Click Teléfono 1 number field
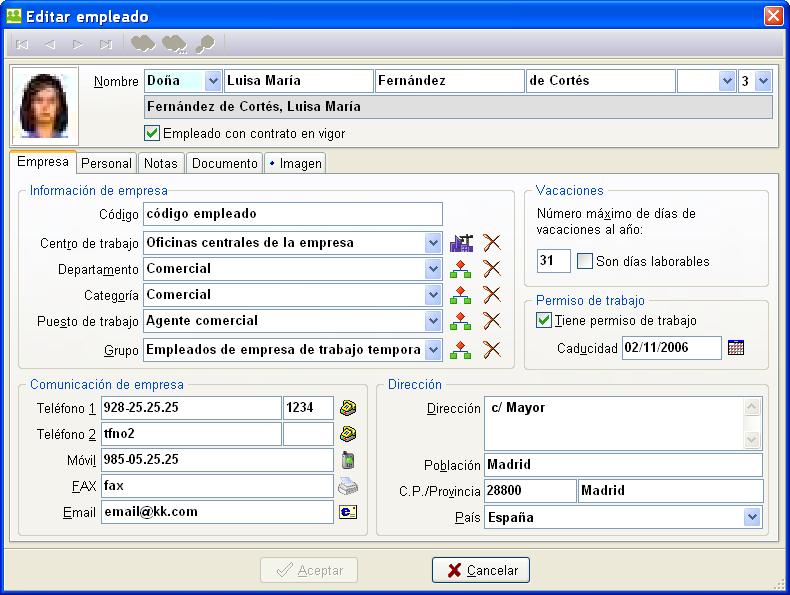The image size is (790, 595). tap(191, 408)
